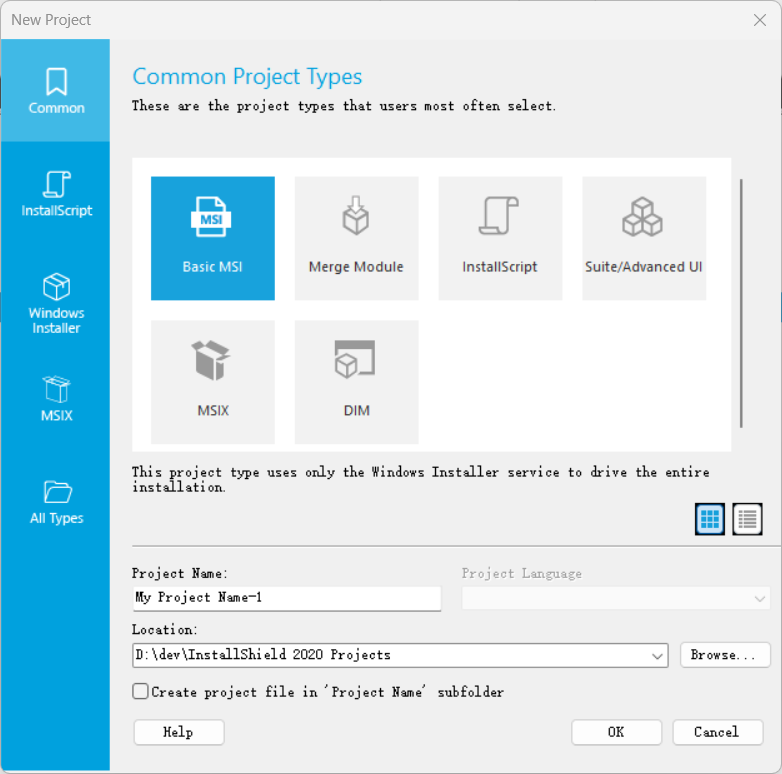This screenshot has height=774, width=782.
Task: Switch to grid icon view
Action: pyautogui.click(x=710, y=519)
